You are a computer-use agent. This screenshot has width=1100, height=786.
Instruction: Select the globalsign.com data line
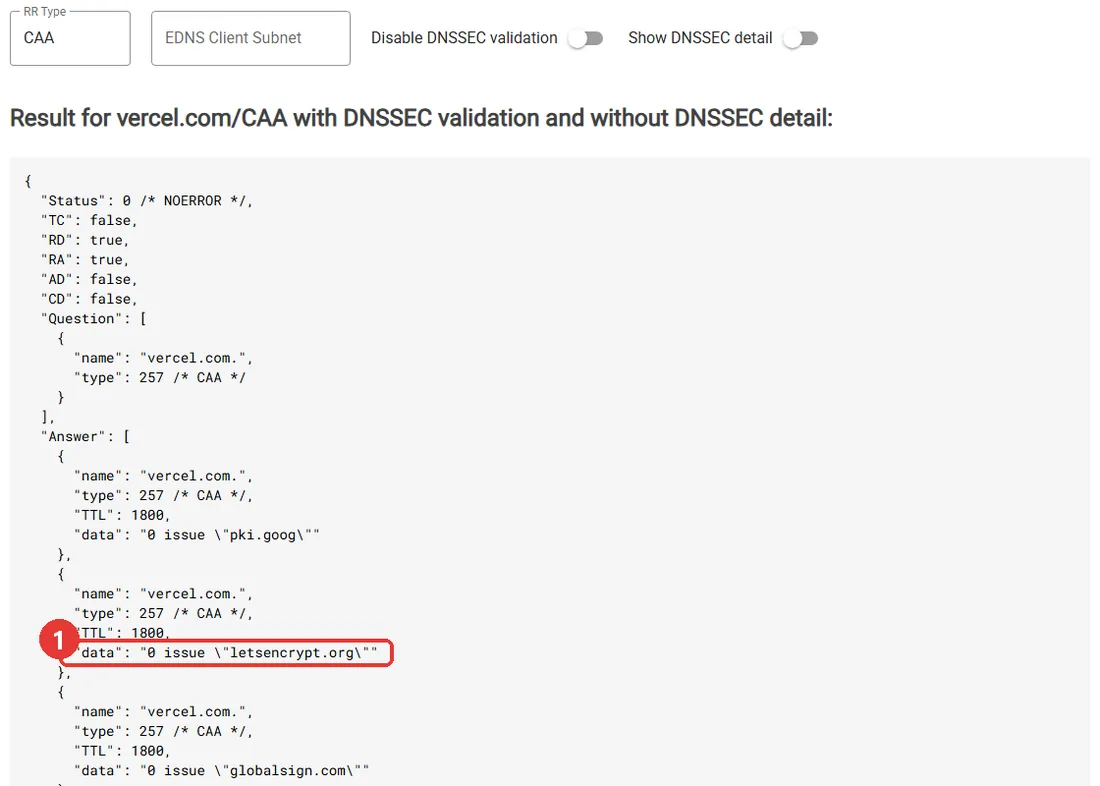[x=222, y=771]
